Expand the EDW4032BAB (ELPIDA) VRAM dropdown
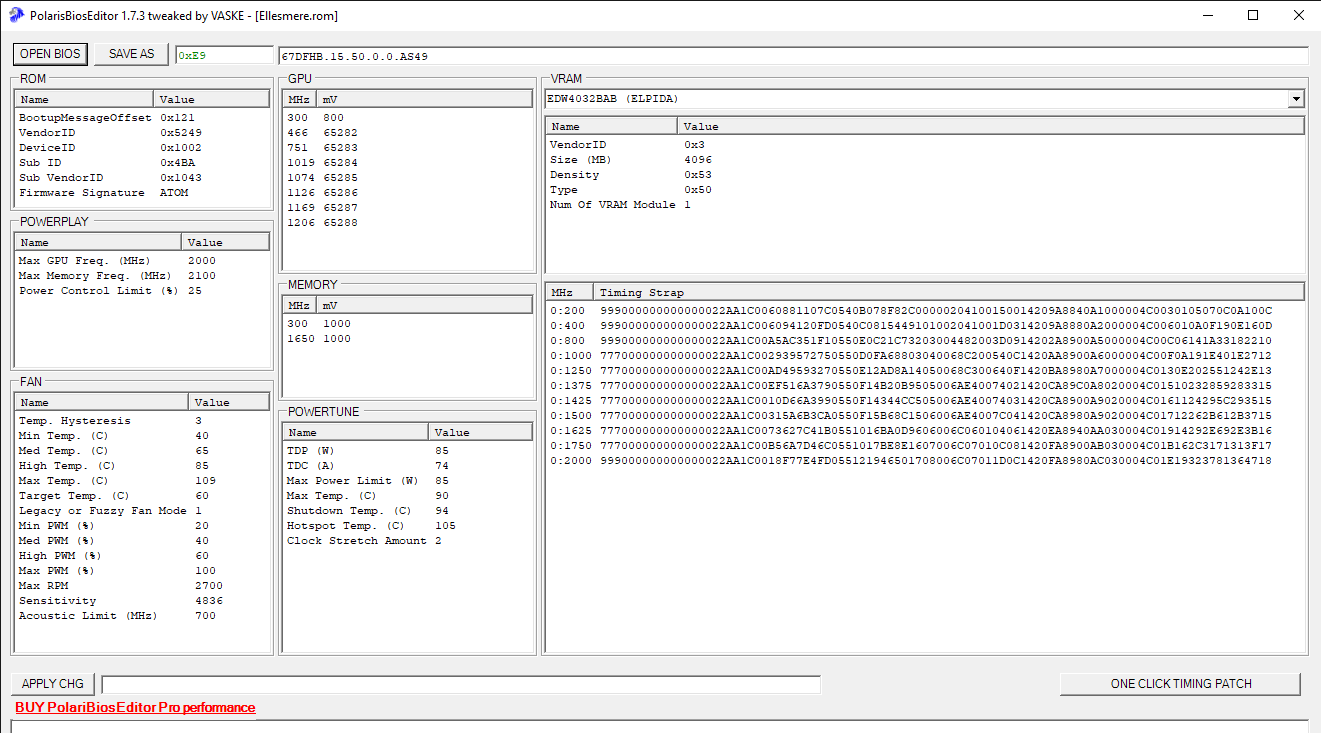Screen dimensions: 1321x733 coord(1296,99)
